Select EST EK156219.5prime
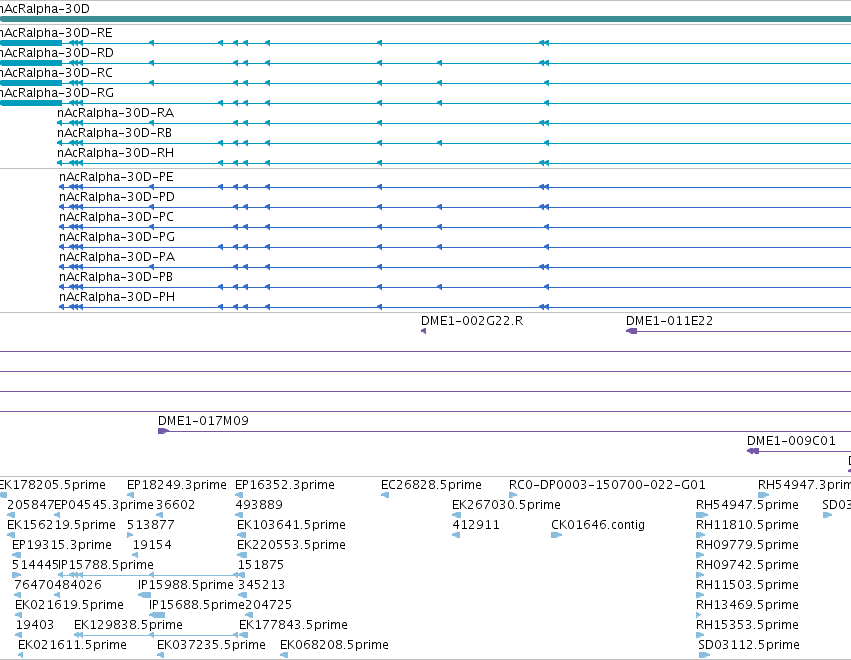 coord(61,525)
